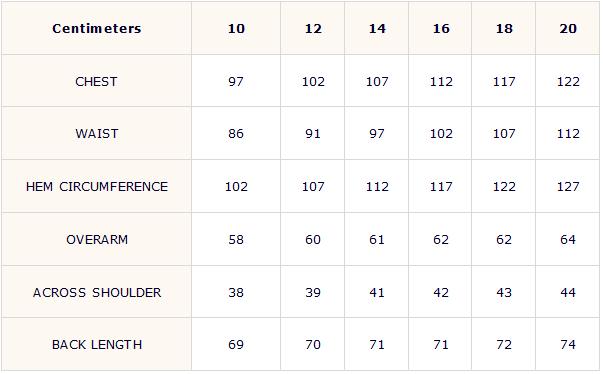Click the ACROSS SHOULDER row label
The width and height of the screenshot is (603, 374).
pyautogui.click(x=97, y=293)
